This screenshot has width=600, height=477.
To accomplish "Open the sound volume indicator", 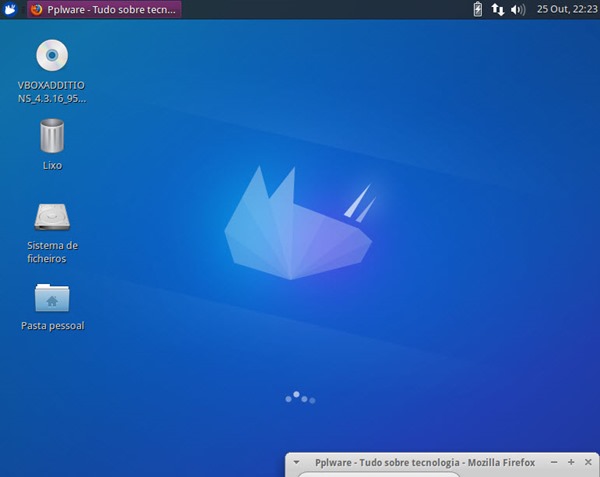I will pos(518,10).
